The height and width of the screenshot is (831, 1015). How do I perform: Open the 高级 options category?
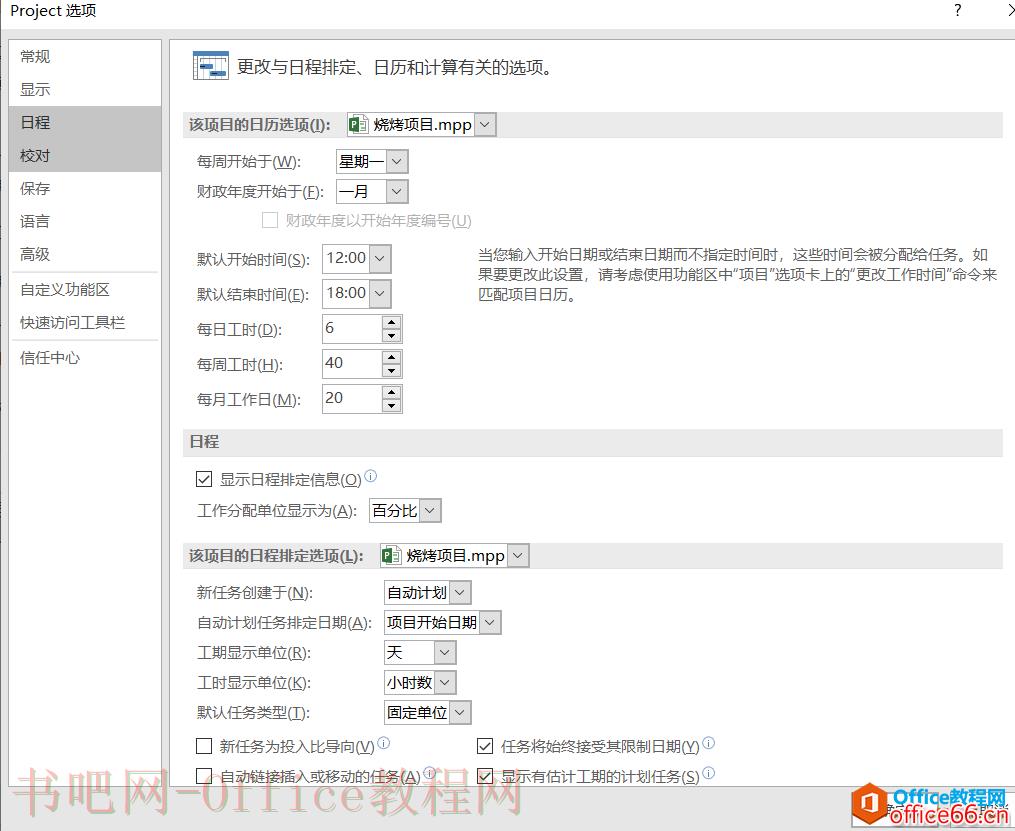click(x=85, y=255)
